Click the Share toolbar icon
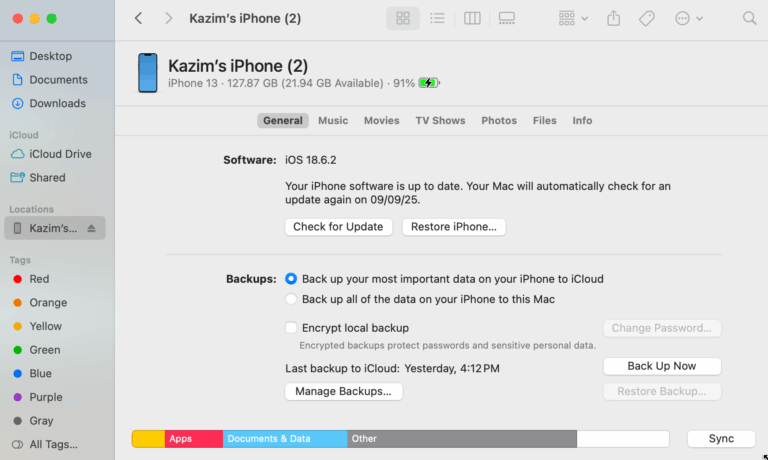The width and height of the screenshot is (768, 460). pos(613,19)
